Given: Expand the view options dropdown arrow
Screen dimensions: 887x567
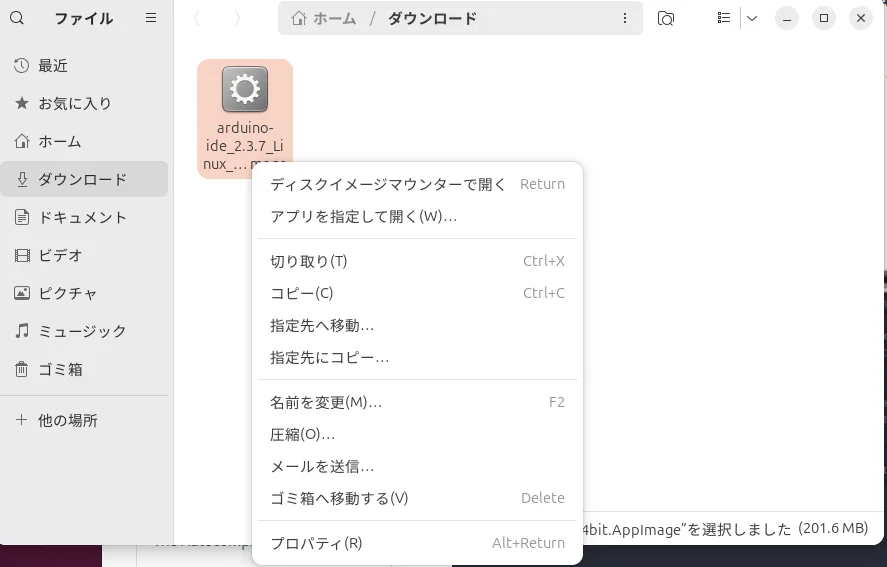Looking at the screenshot, I should 752,18.
